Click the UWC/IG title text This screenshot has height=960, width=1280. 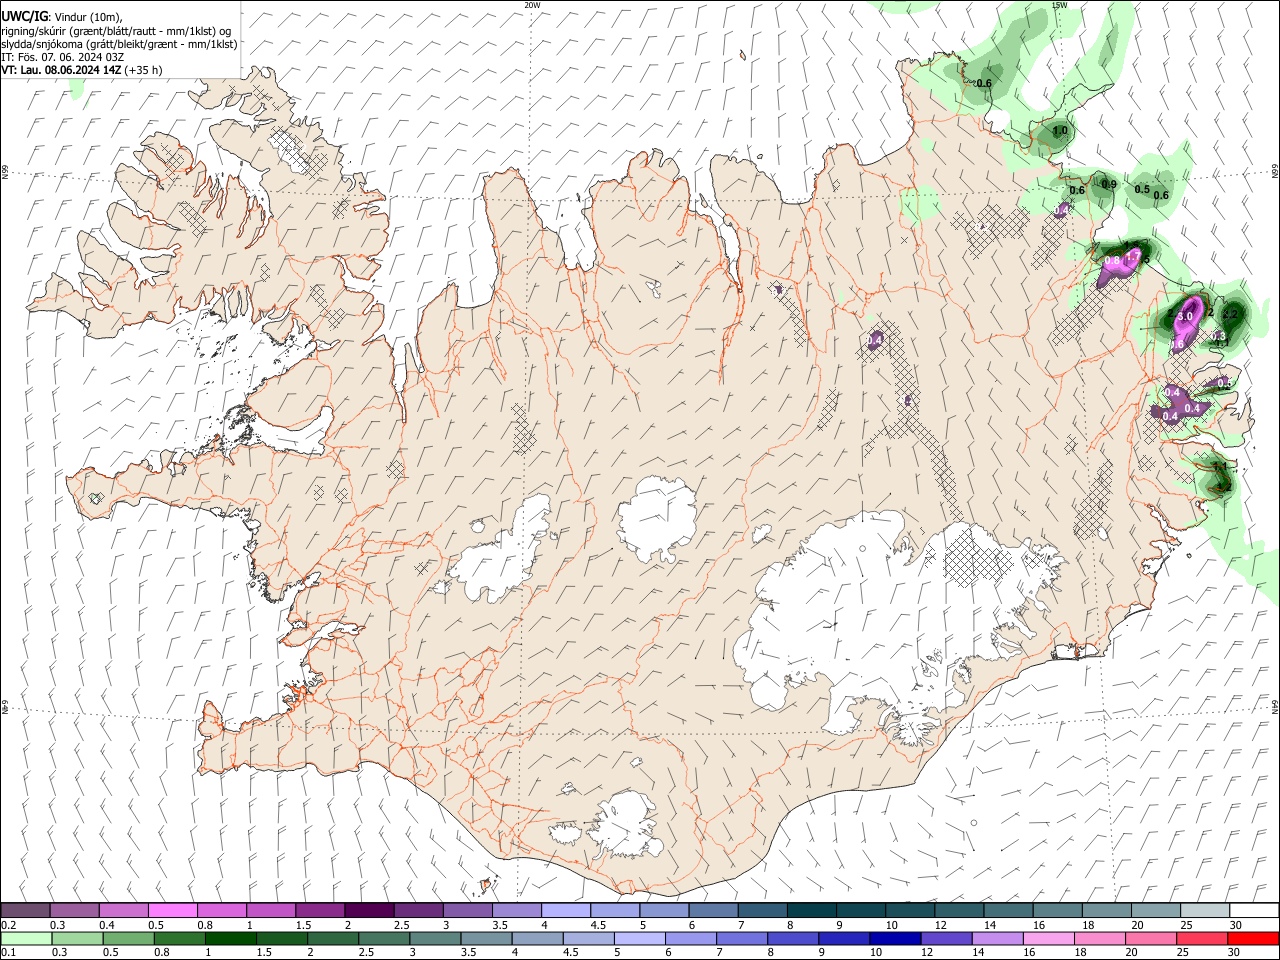pos(24,16)
